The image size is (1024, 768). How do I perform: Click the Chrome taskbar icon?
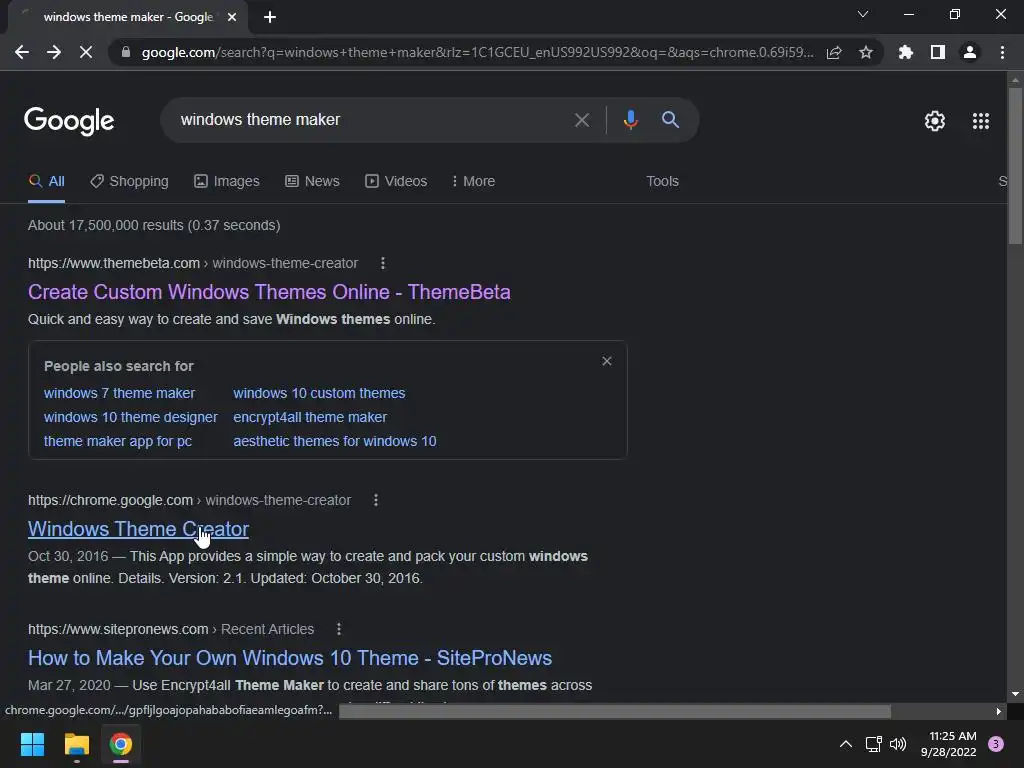tap(121, 744)
